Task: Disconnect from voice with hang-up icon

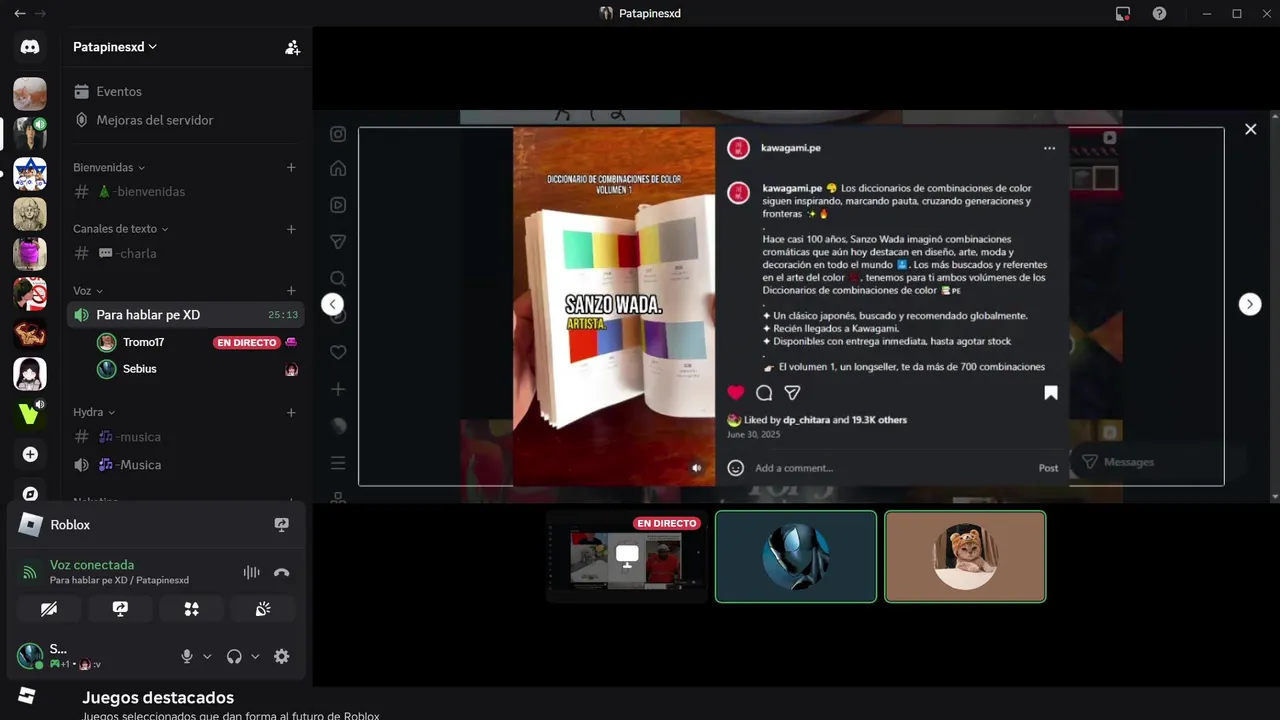Action: (282, 573)
